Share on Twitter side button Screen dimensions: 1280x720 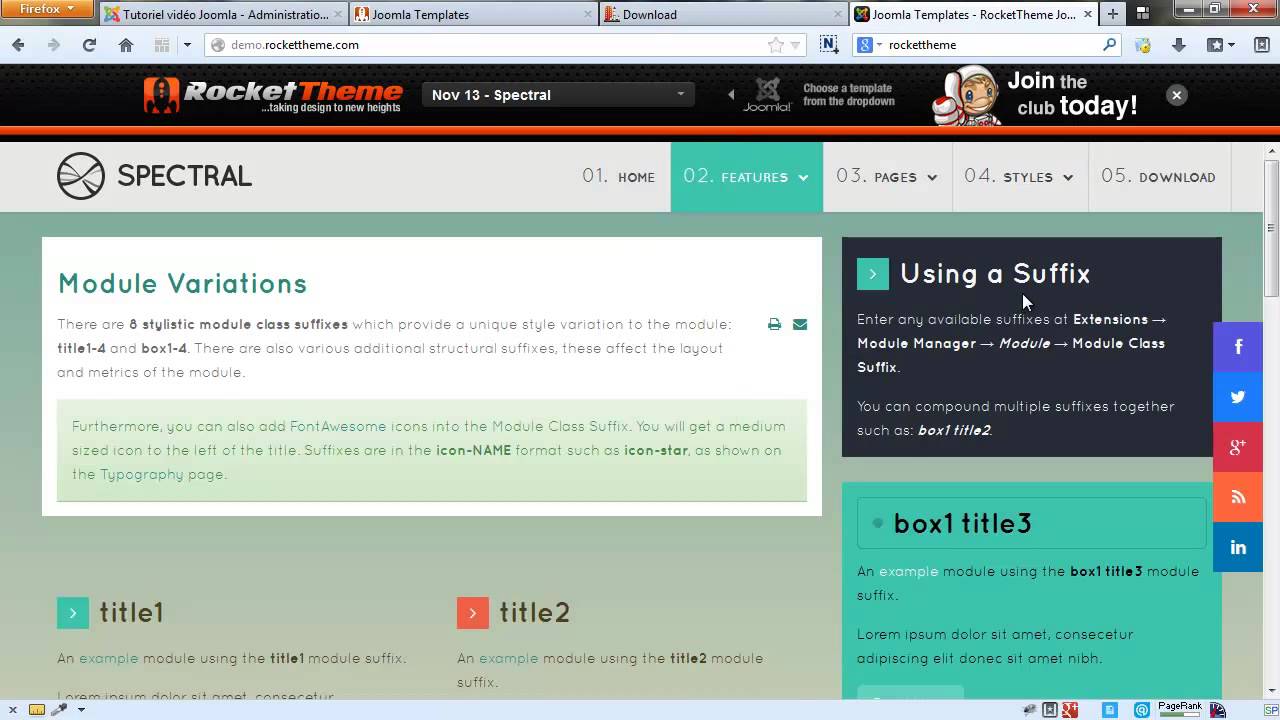click(1238, 397)
